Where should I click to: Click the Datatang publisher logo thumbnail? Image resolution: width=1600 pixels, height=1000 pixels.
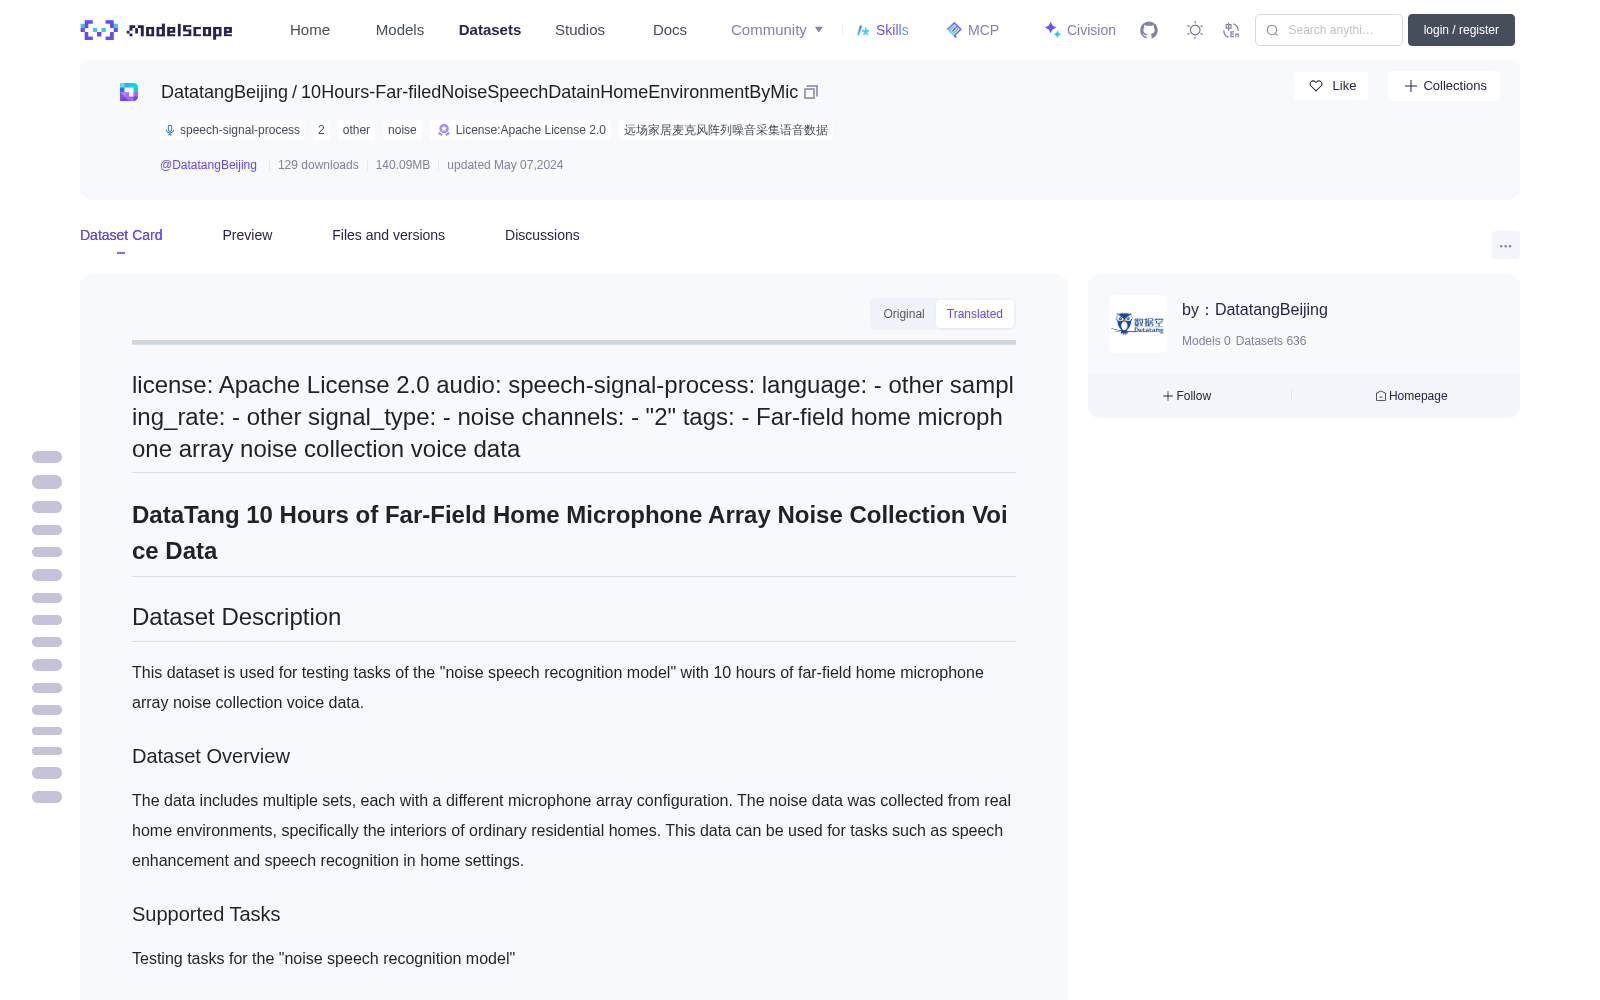pos(1138,324)
